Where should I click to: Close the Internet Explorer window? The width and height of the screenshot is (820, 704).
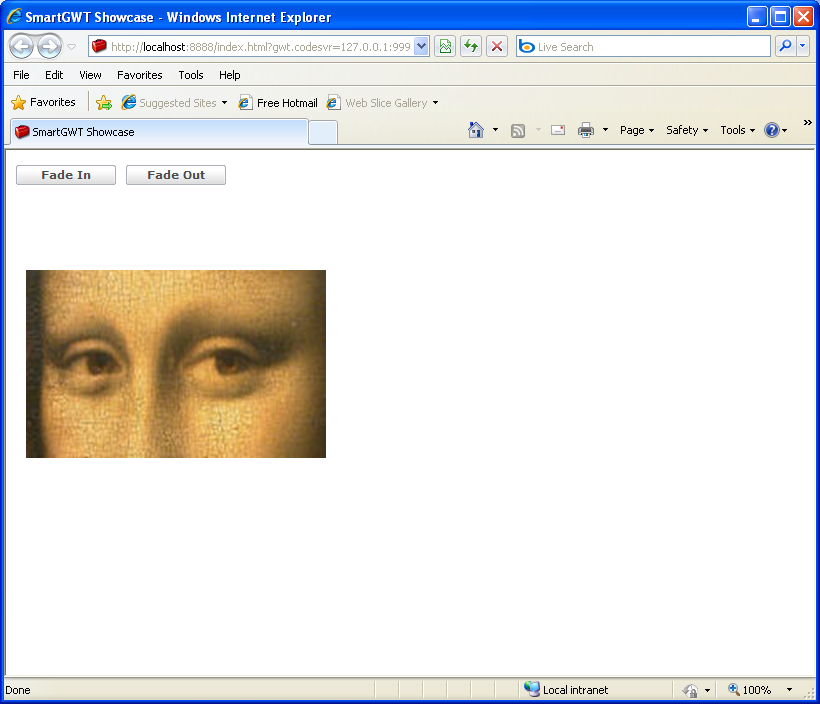(x=803, y=17)
